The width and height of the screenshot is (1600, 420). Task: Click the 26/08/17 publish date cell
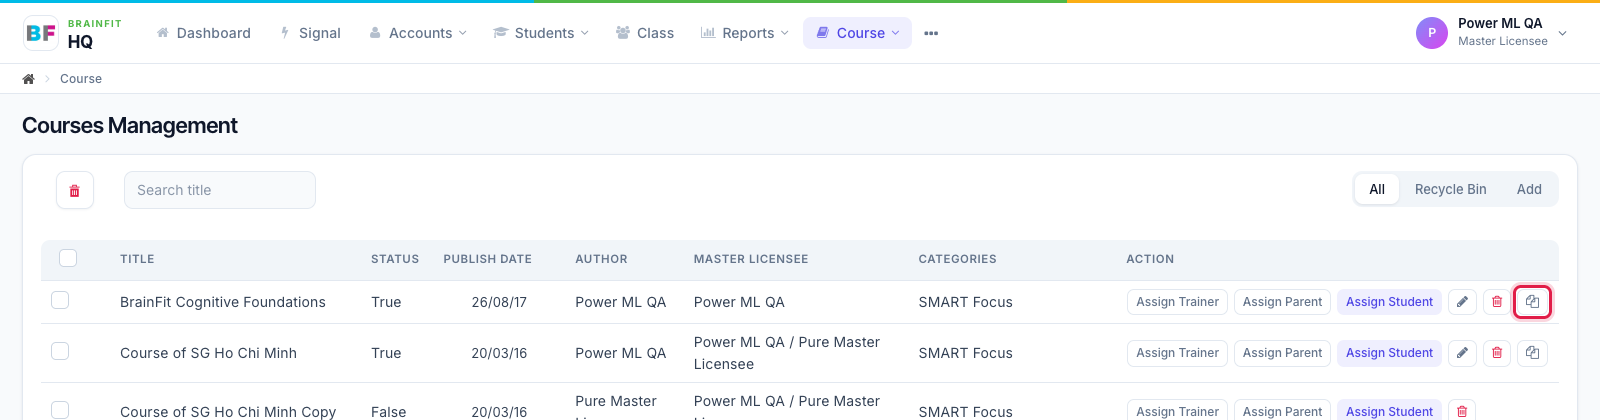tap(499, 302)
